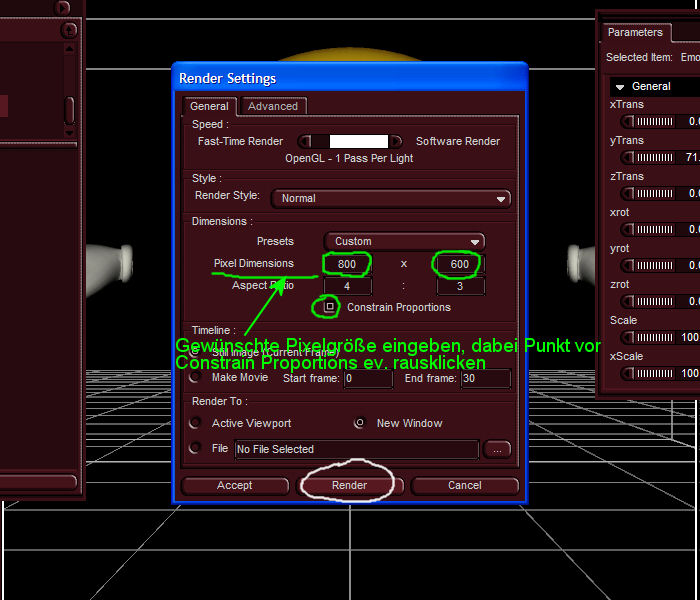This screenshot has width=700, height=600.
Task: Collapse the General group in Parameters panel
Action: coord(620,87)
